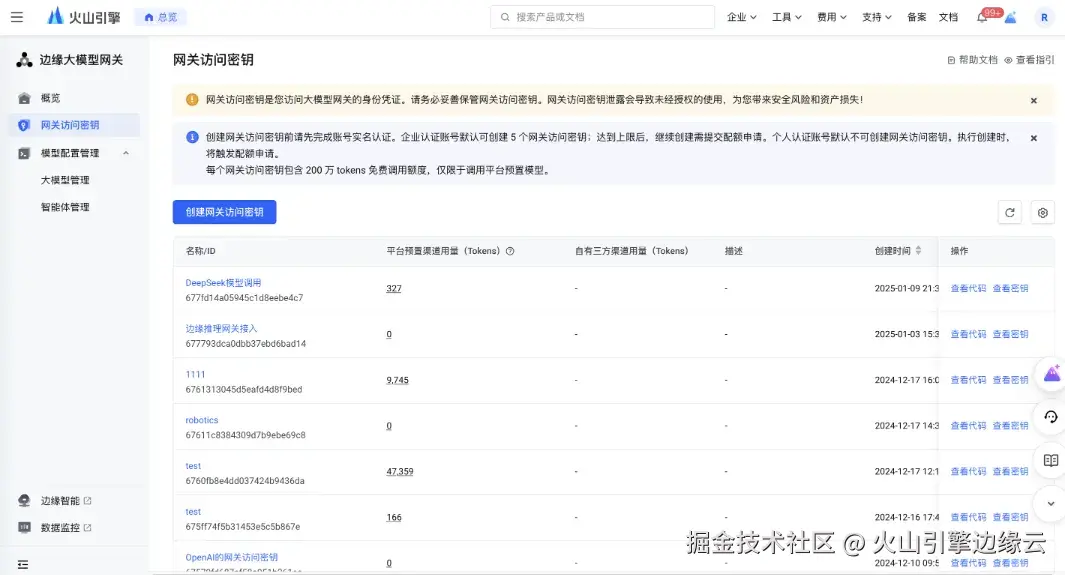Click 查看指引 view guide link

(1030, 60)
